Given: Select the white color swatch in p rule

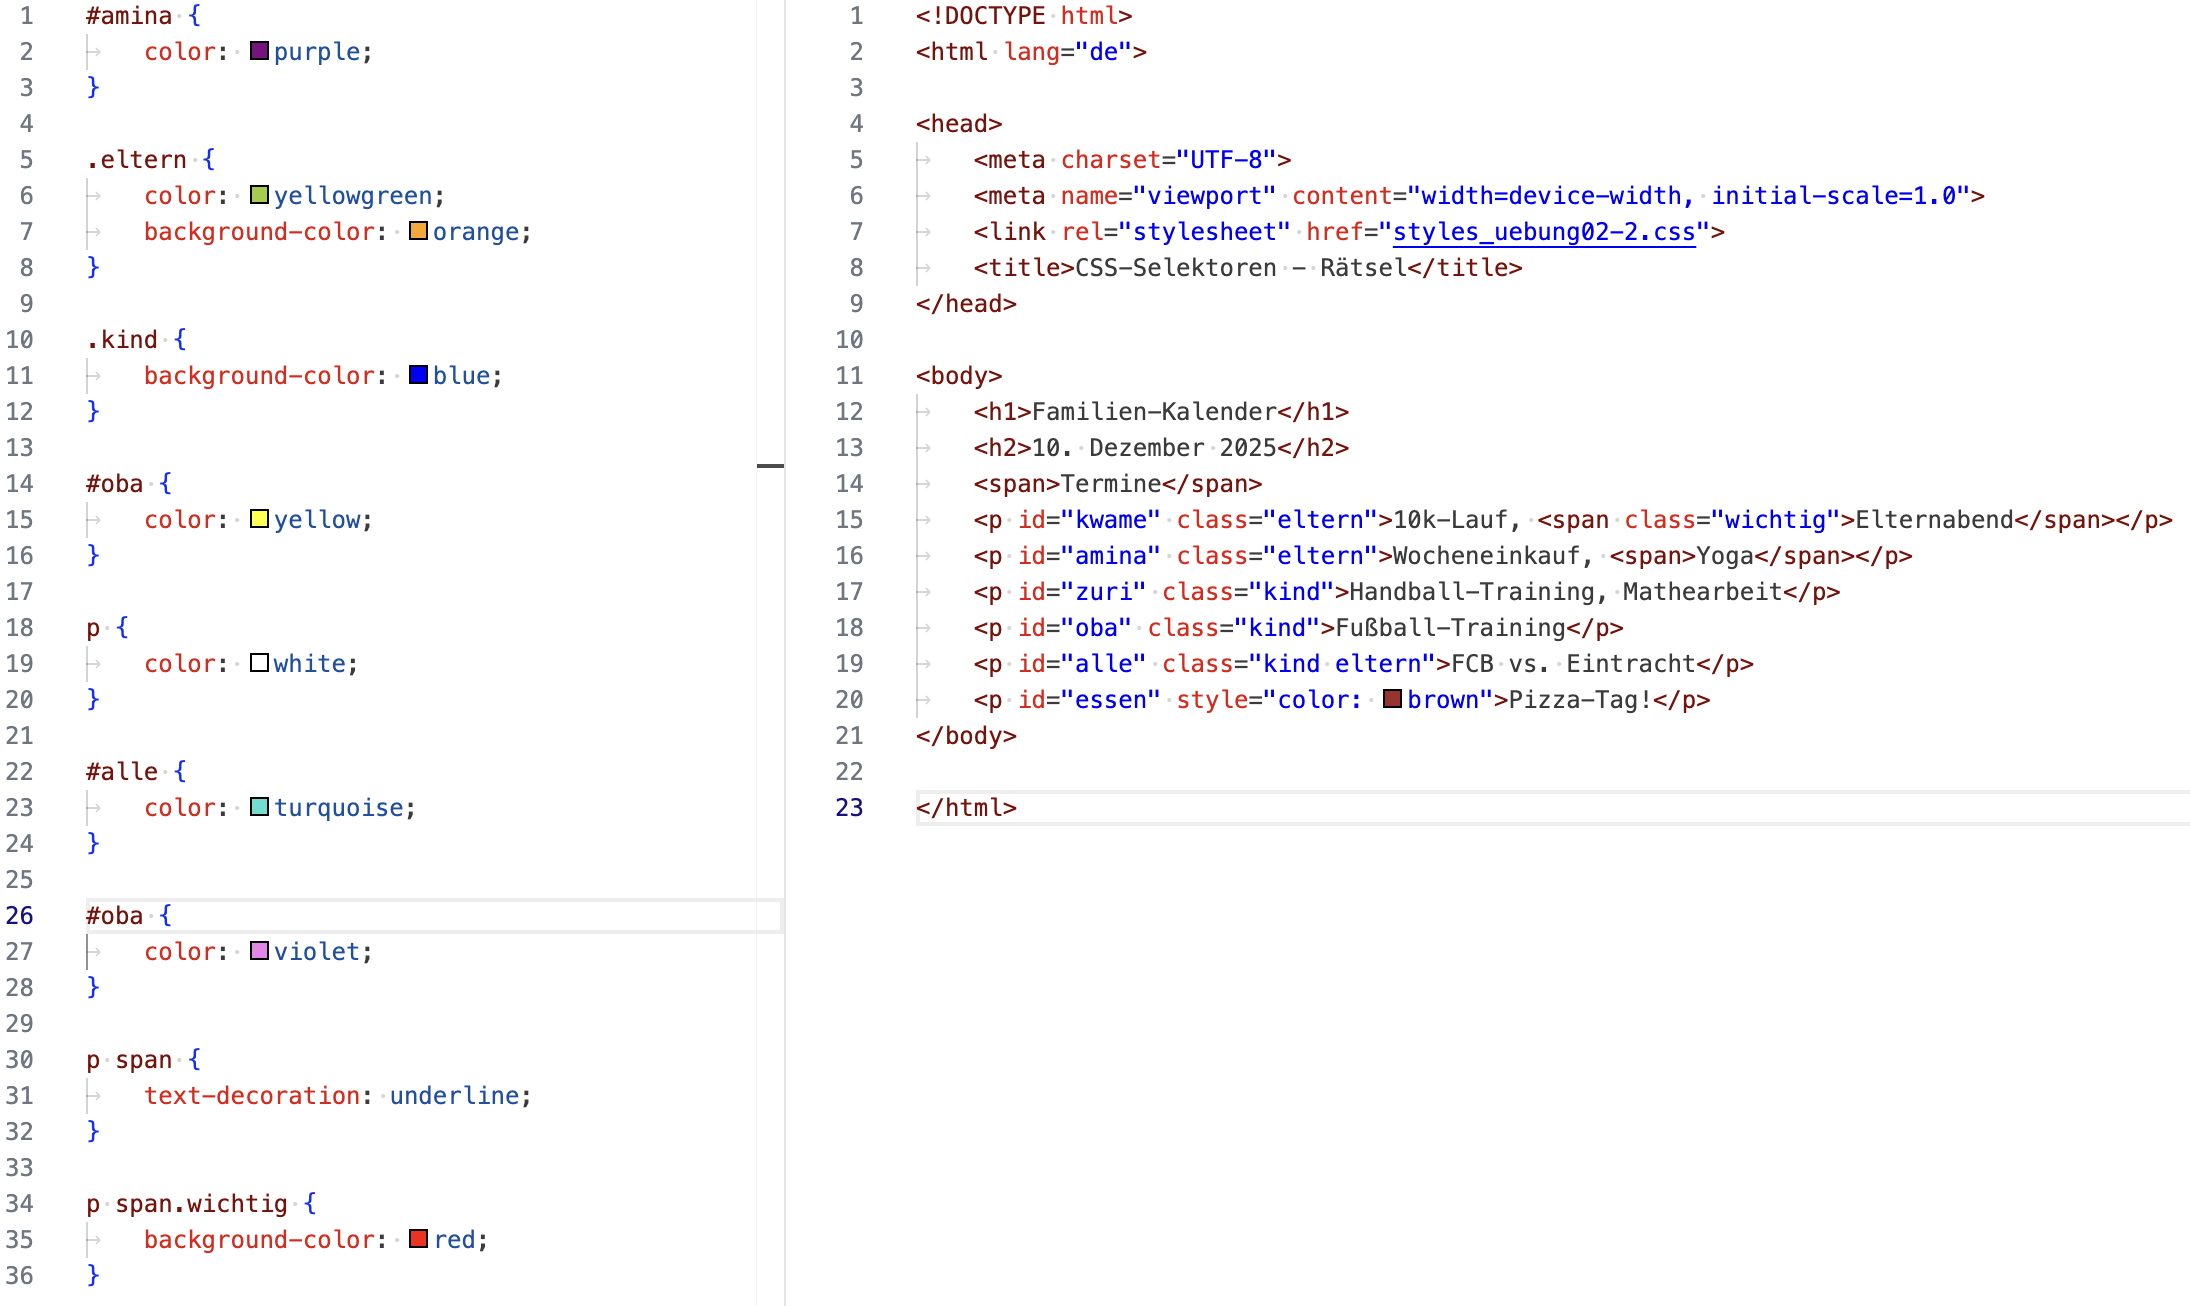Looking at the screenshot, I should [260, 663].
